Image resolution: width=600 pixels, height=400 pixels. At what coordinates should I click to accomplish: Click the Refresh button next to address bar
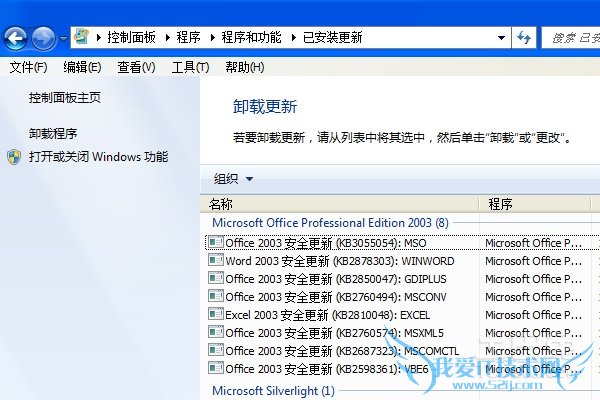(524, 38)
